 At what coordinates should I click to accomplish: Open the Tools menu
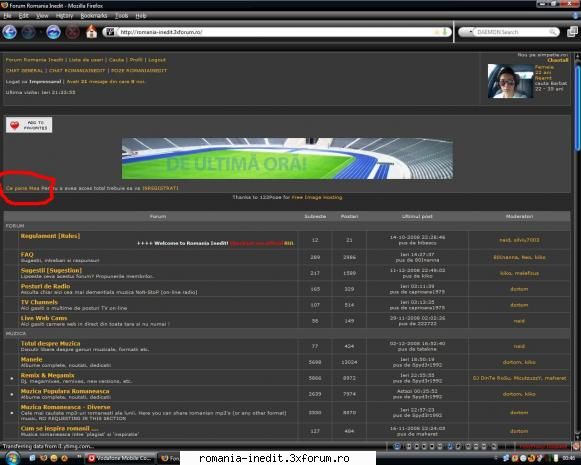tap(121, 16)
